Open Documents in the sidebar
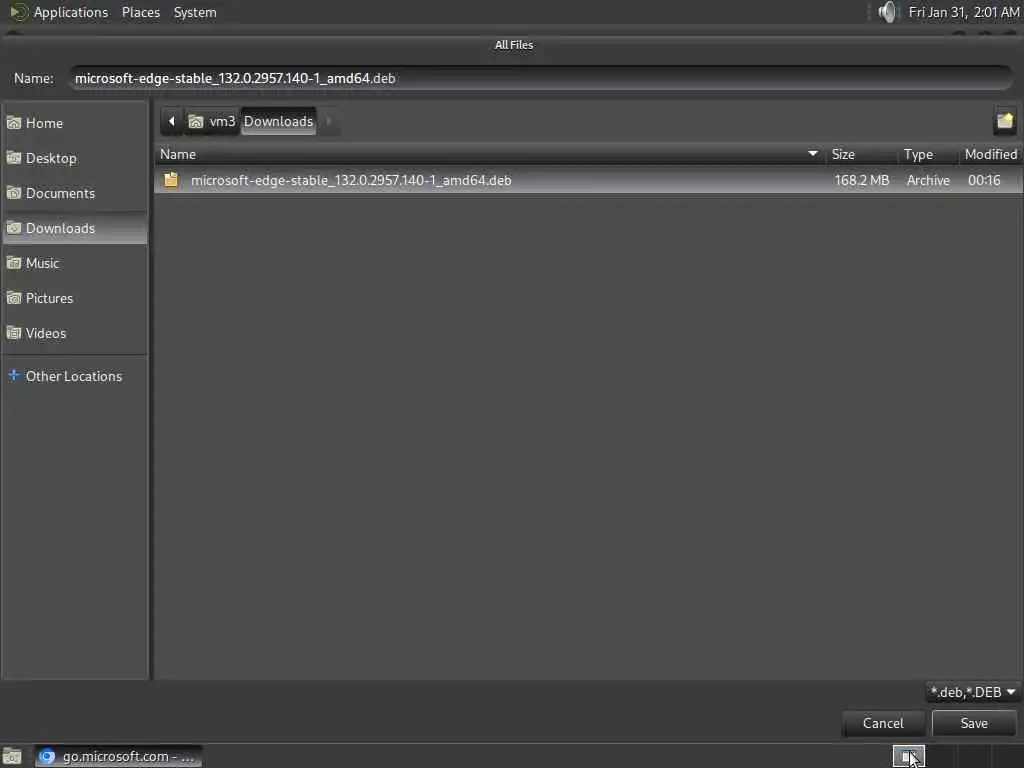 pos(75,193)
